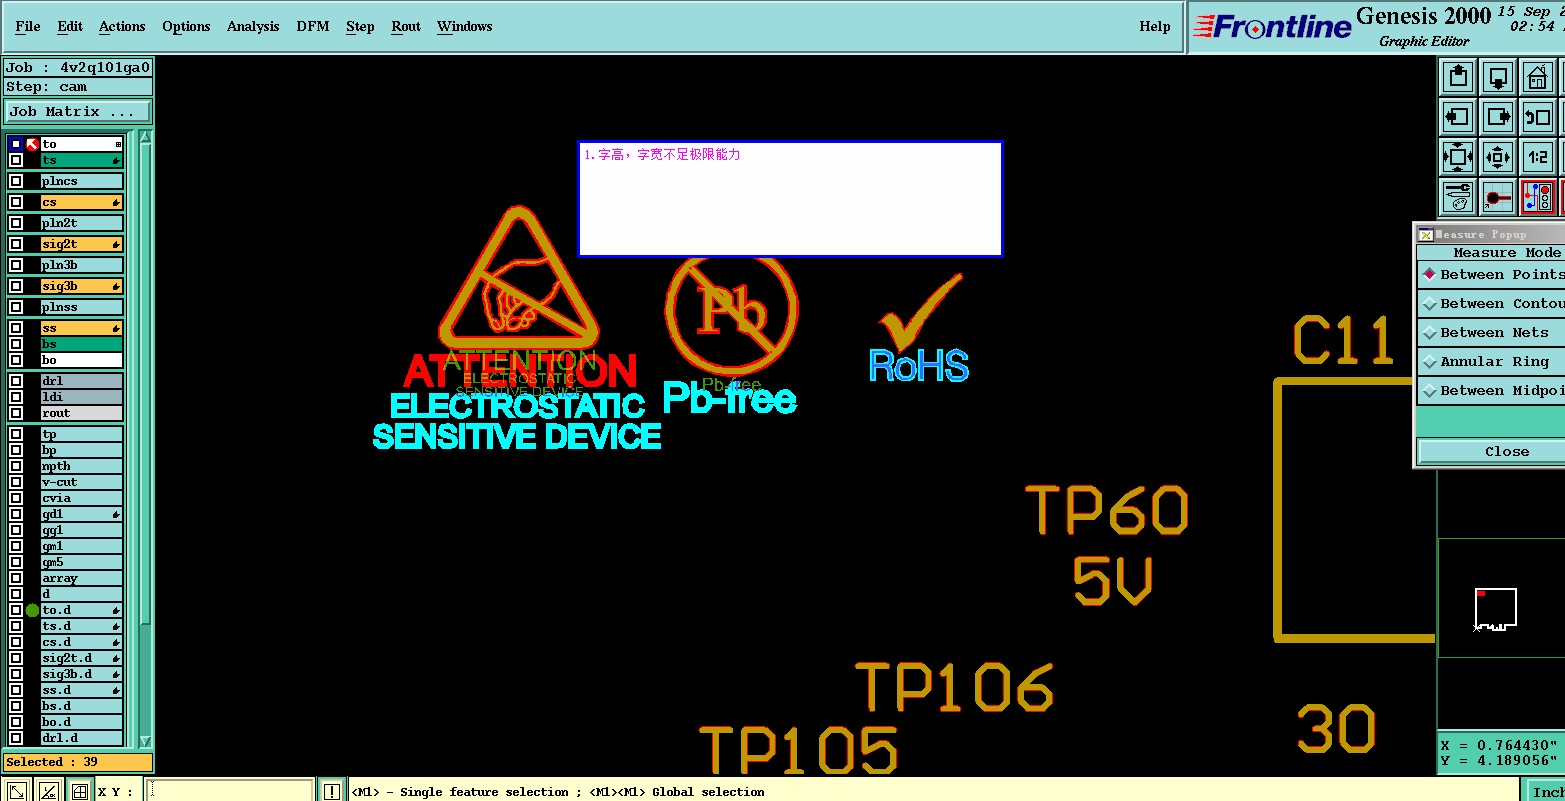Select layer cvia in layer list
The height and width of the screenshot is (801, 1565).
81,498
